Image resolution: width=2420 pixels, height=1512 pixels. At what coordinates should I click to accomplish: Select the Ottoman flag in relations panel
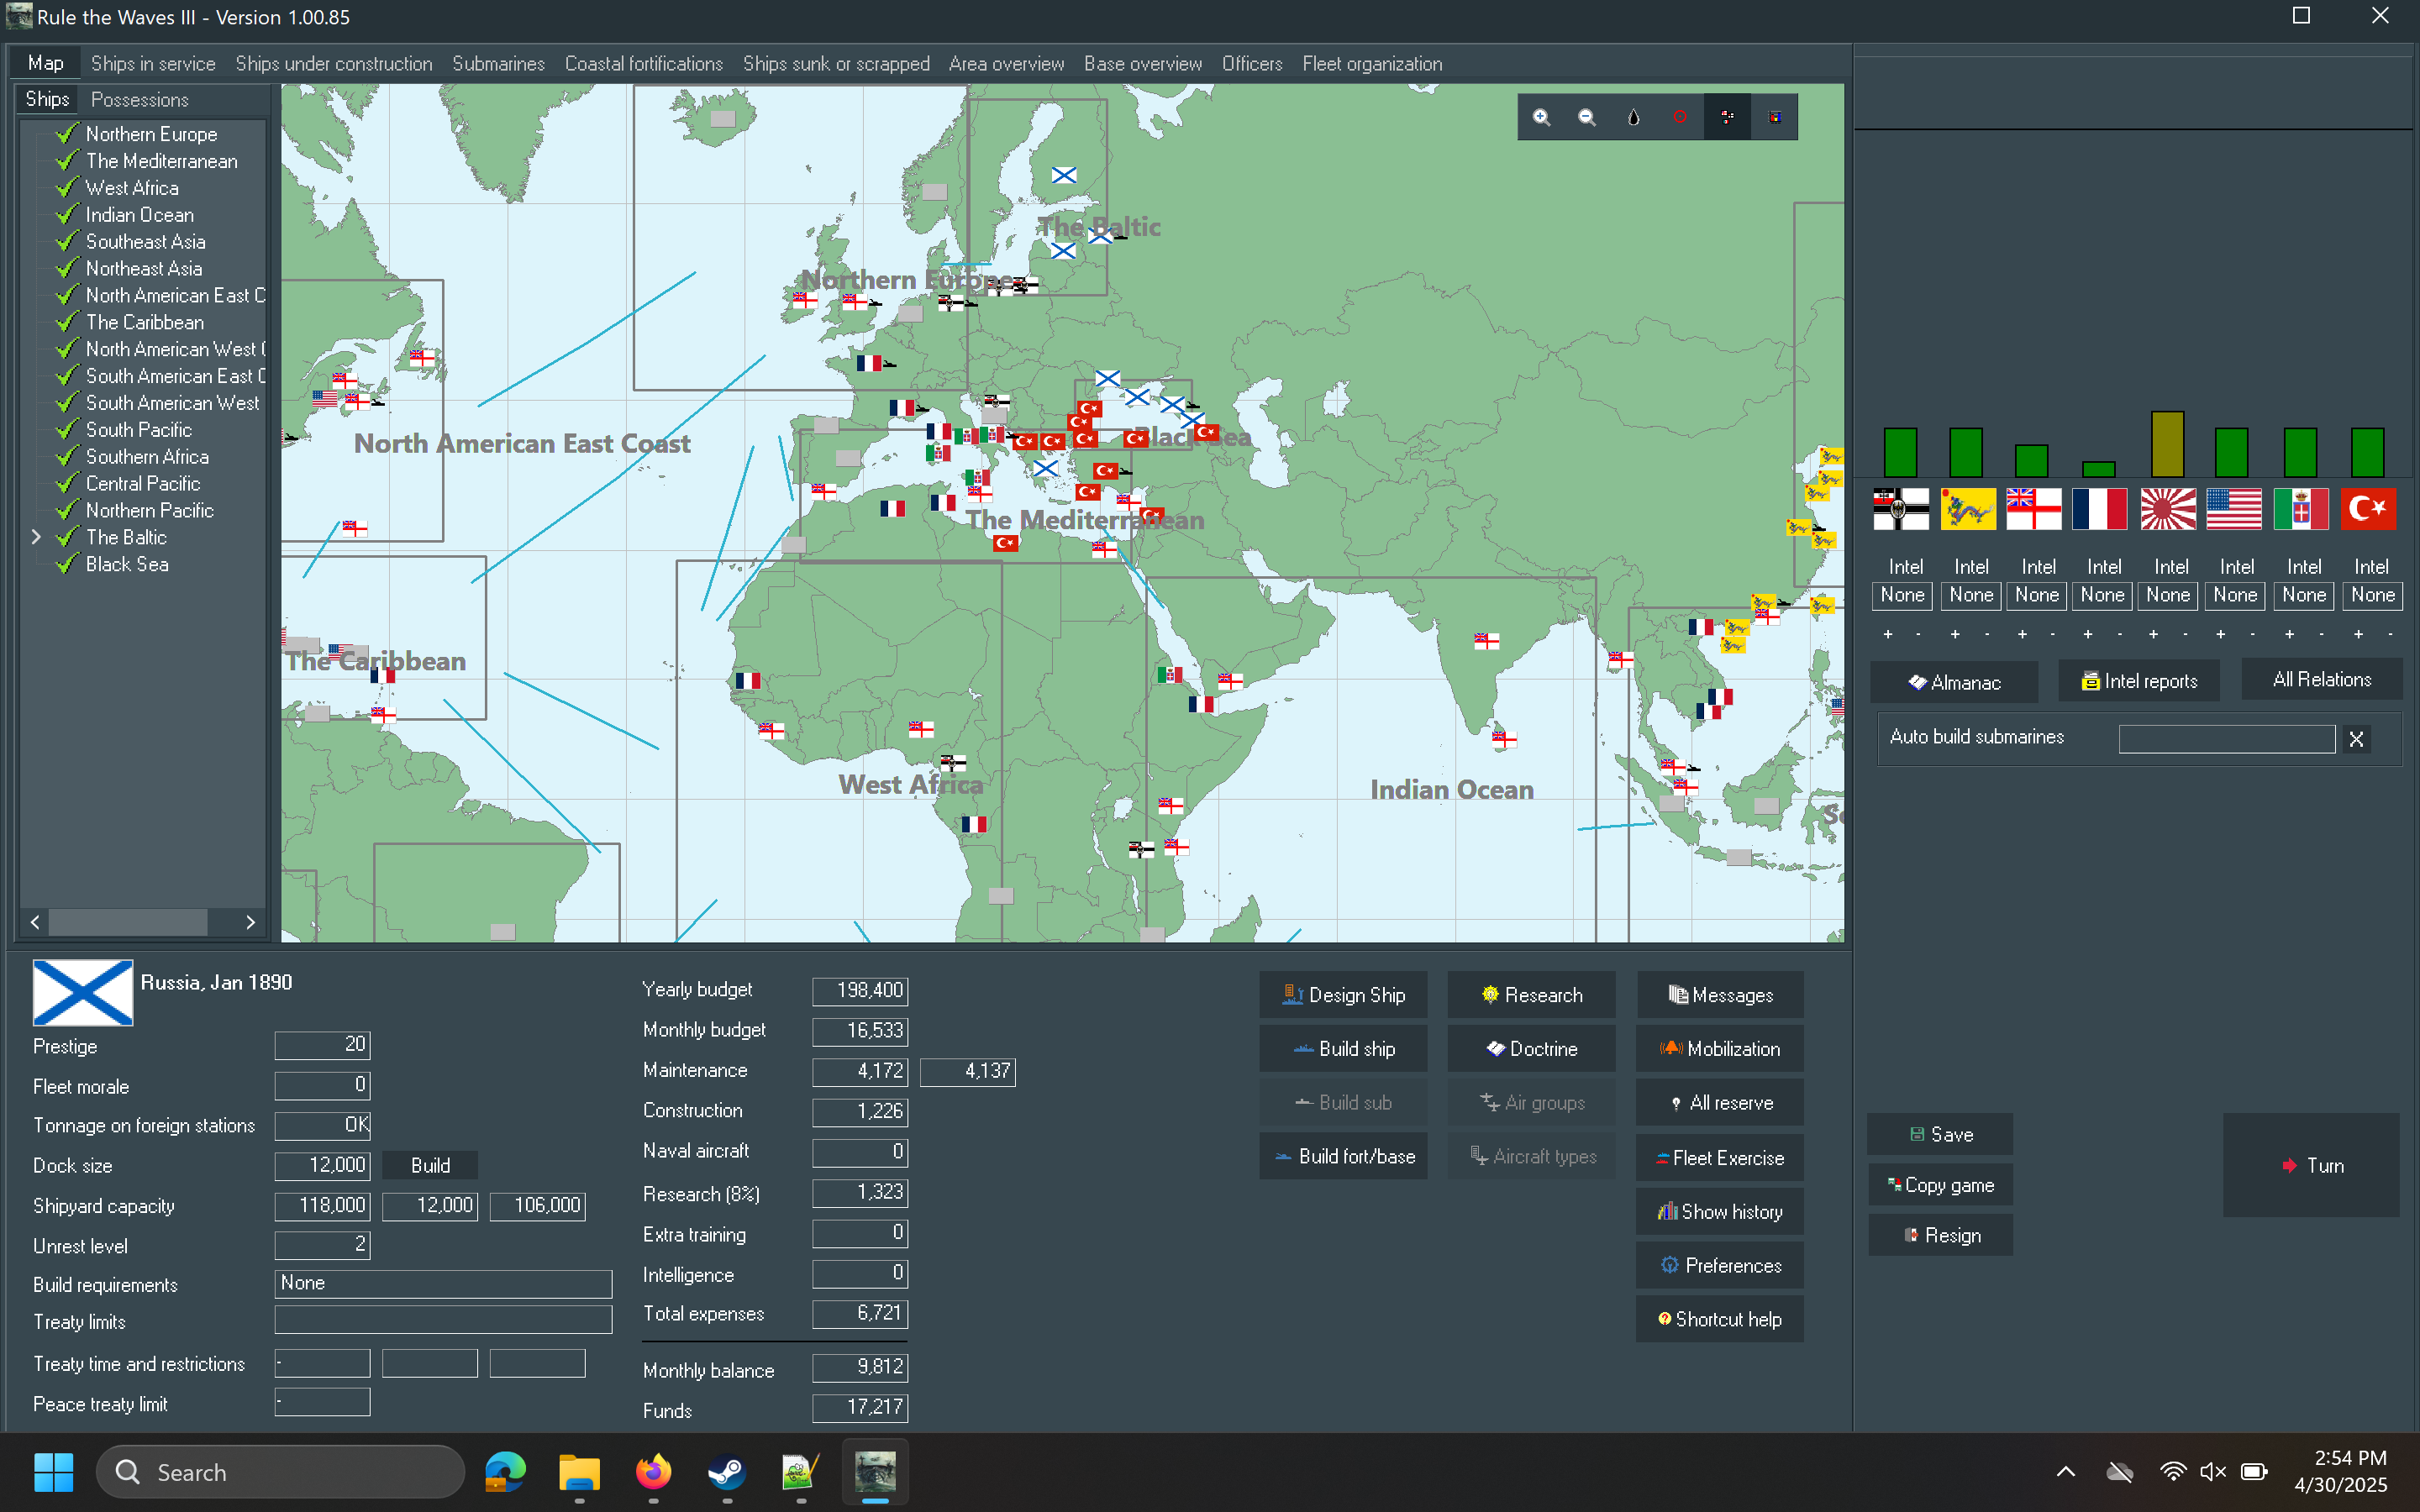coord(2368,509)
